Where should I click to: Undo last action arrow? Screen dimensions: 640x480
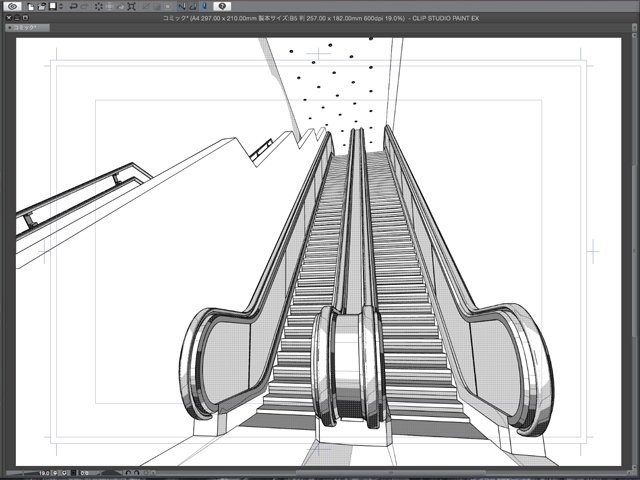click(x=73, y=6)
